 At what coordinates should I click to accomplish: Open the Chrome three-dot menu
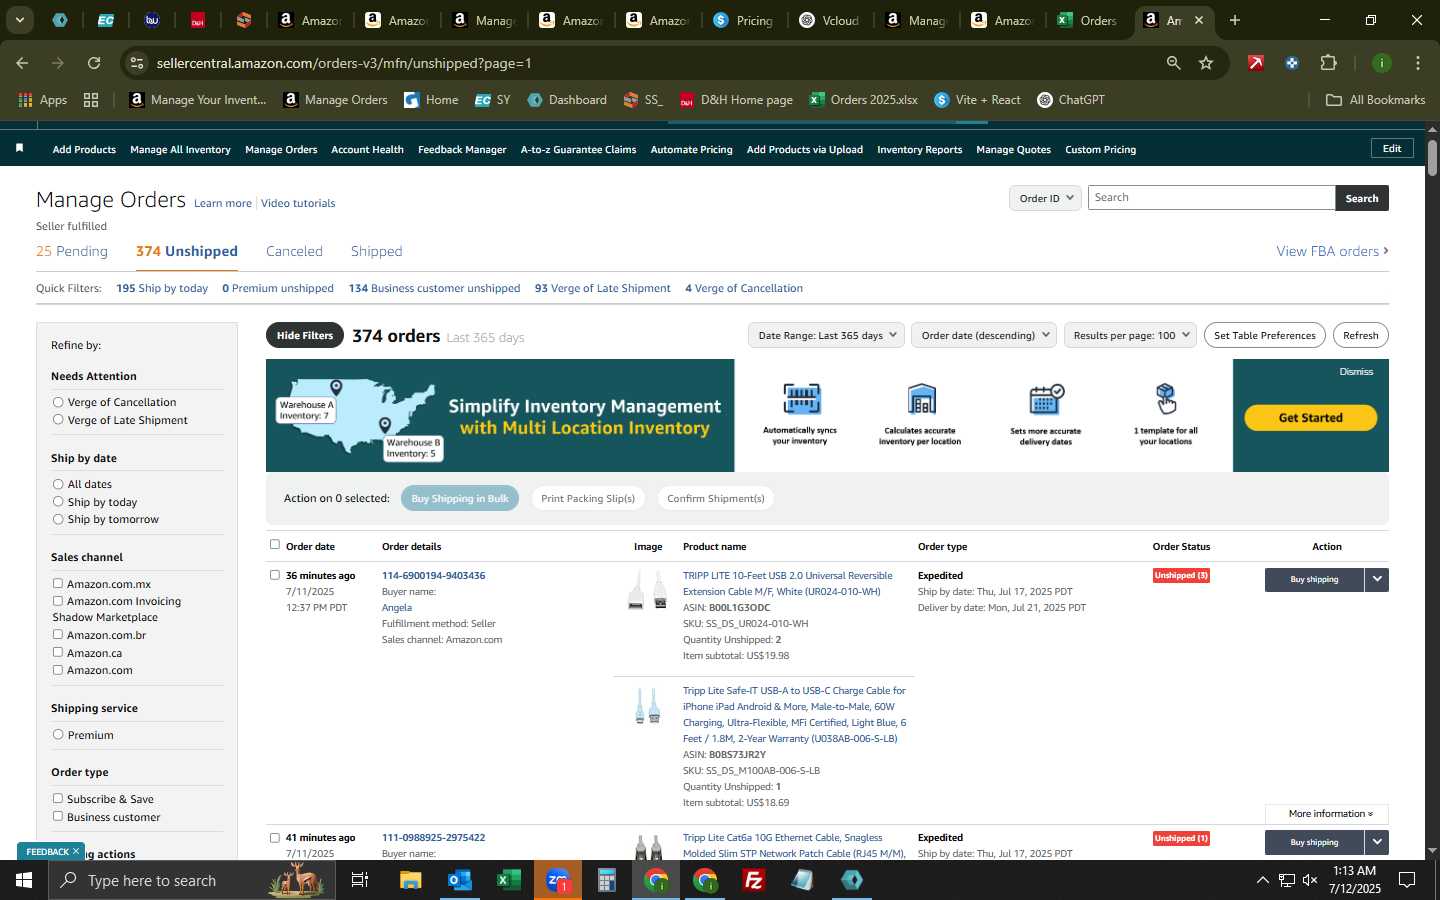coord(1417,63)
